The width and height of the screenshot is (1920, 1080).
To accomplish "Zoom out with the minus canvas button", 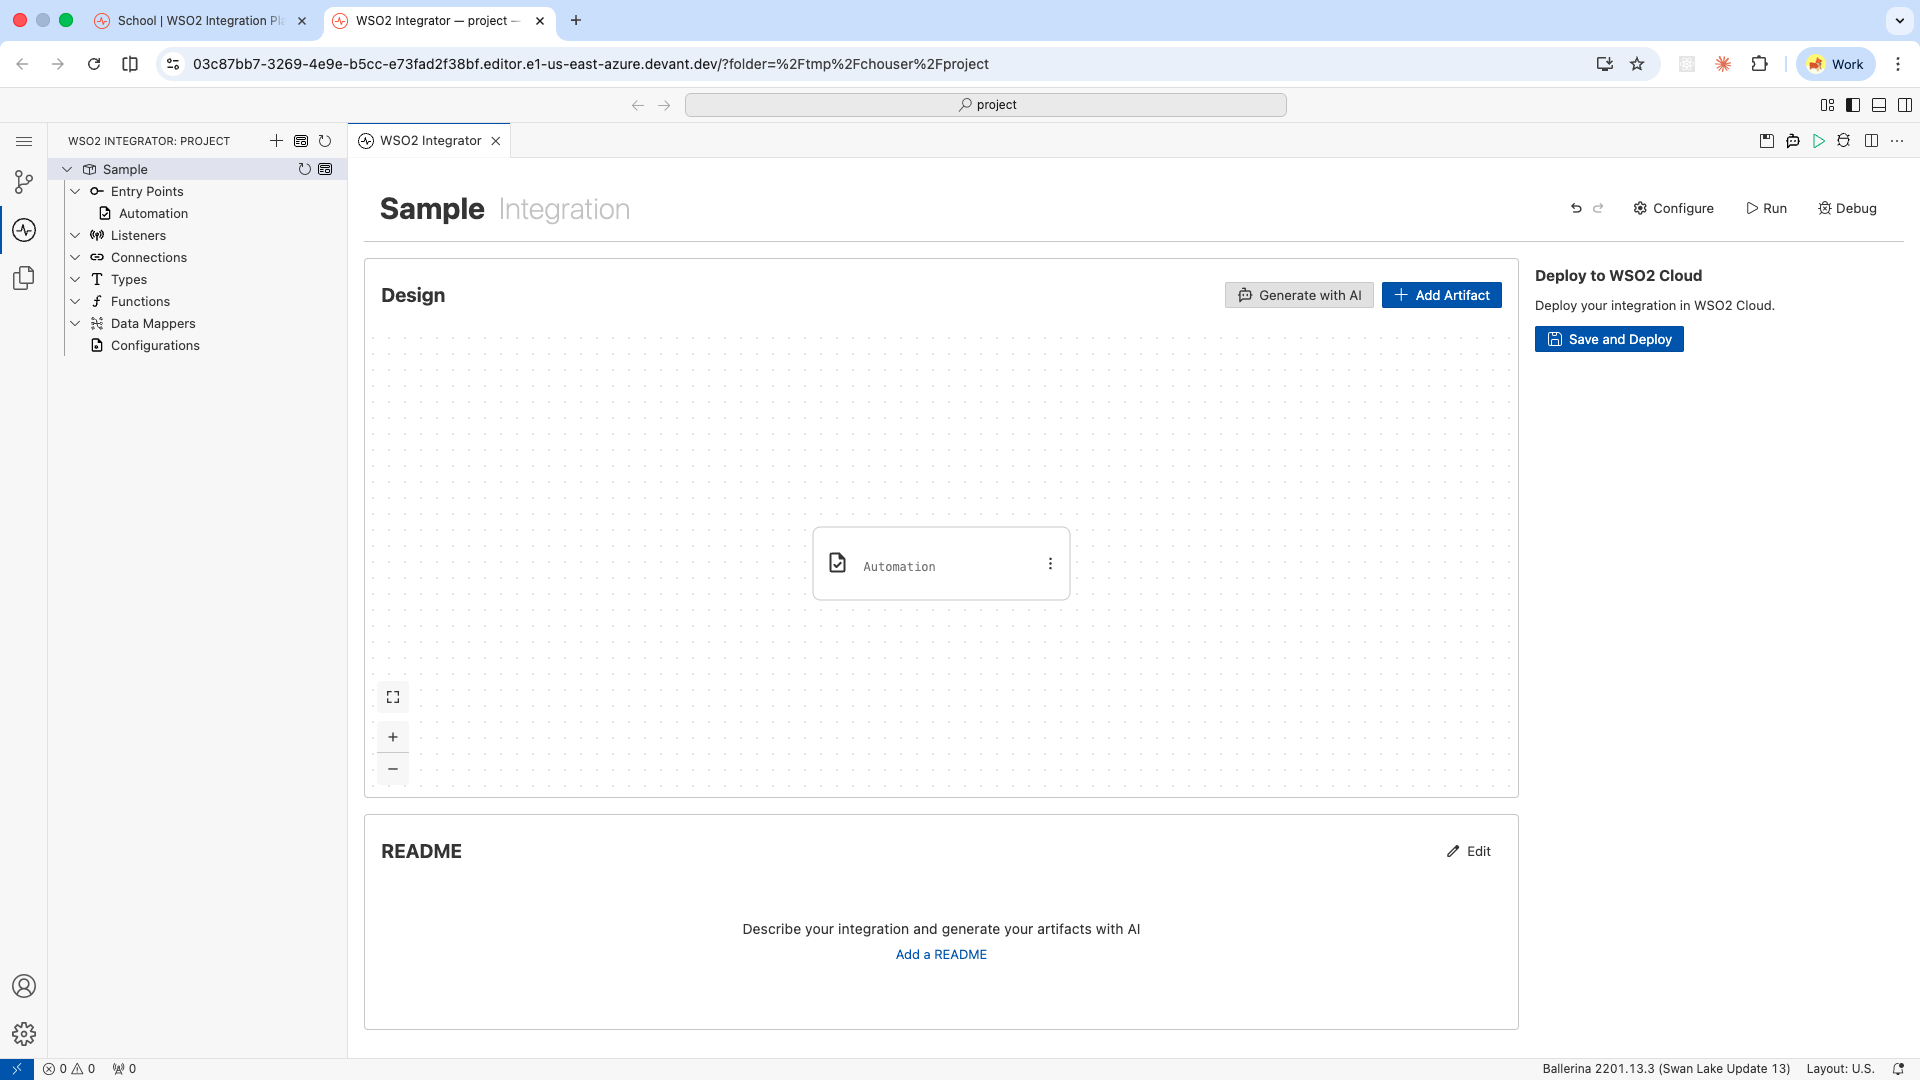I will click(x=393, y=769).
